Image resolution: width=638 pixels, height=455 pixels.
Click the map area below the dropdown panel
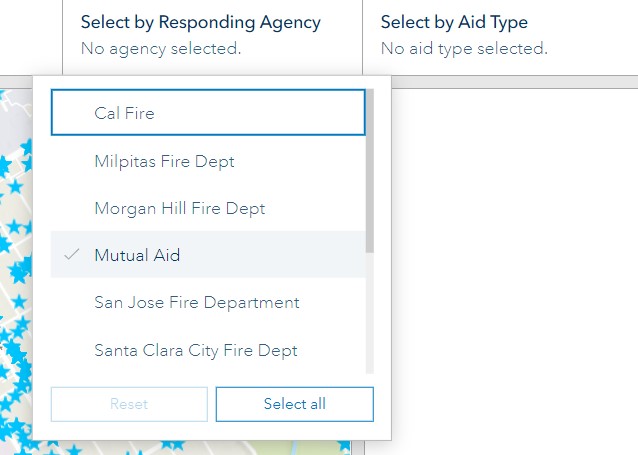(x=200, y=448)
